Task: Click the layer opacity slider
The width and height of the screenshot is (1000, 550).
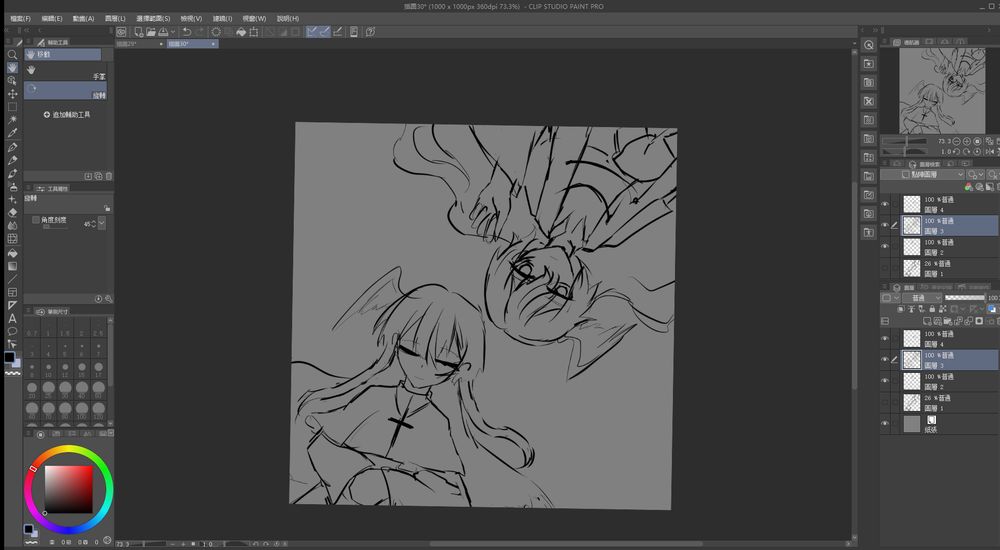Action: [965, 298]
